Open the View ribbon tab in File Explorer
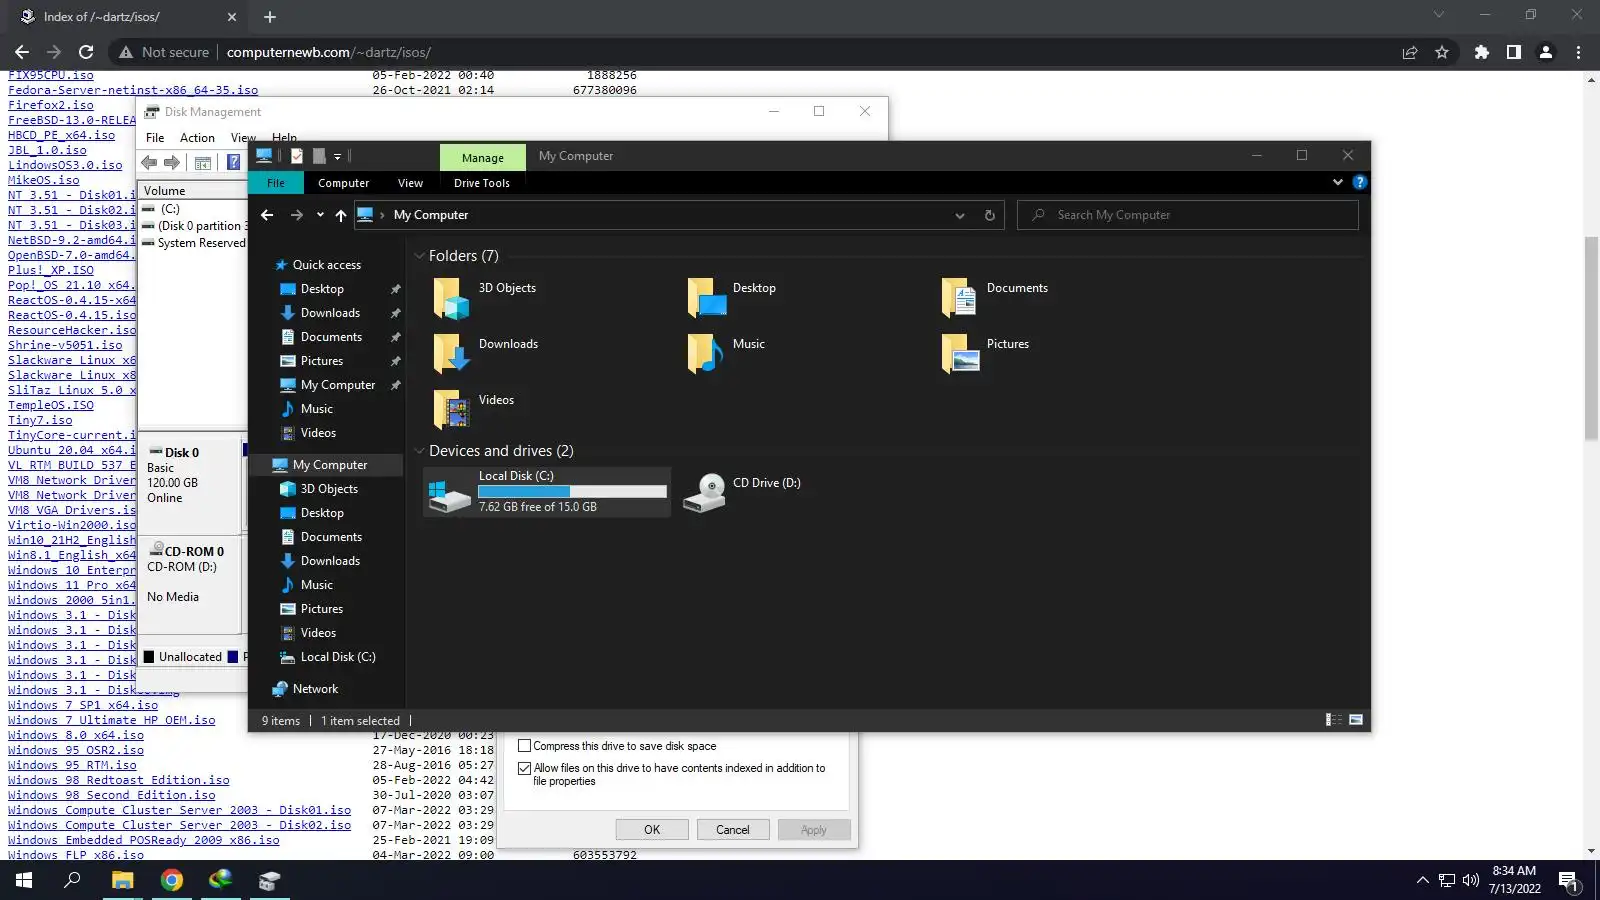1600x900 pixels. 410,183
